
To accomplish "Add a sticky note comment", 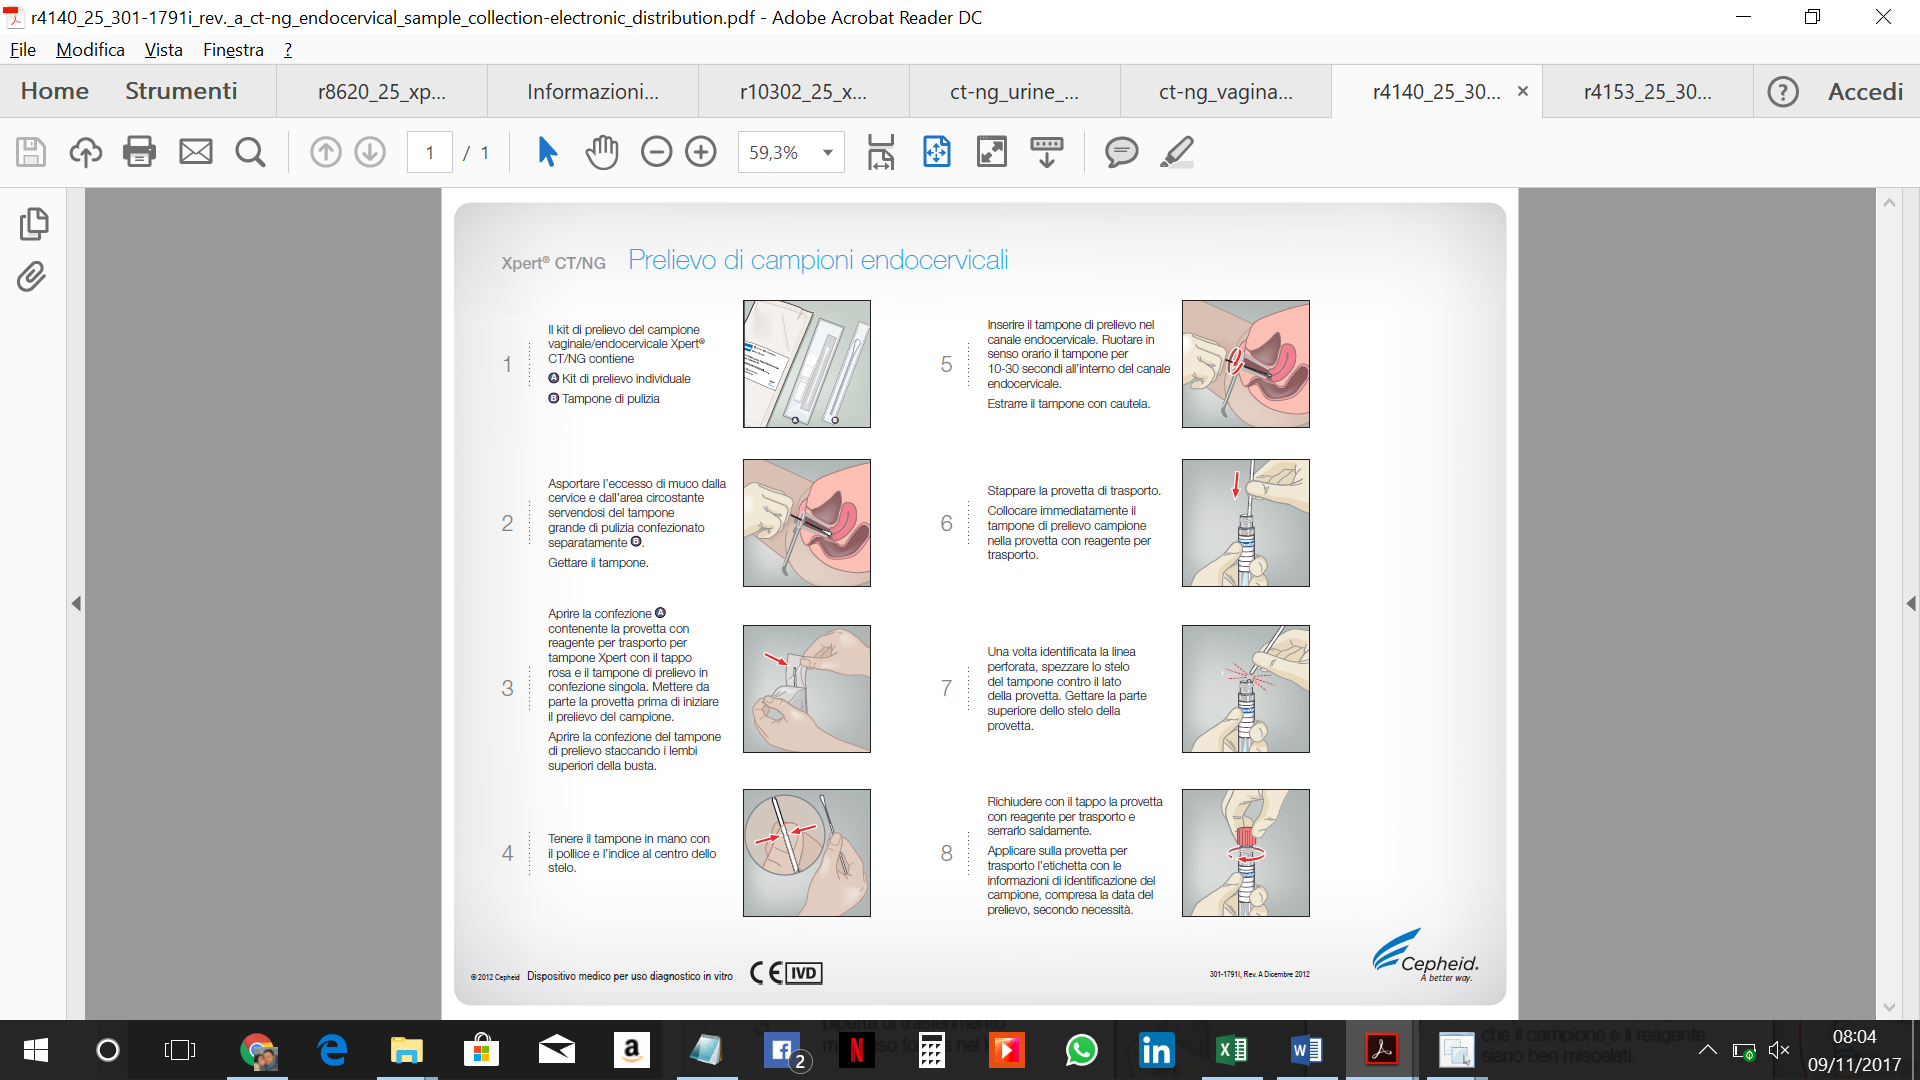I will pos(1122,152).
